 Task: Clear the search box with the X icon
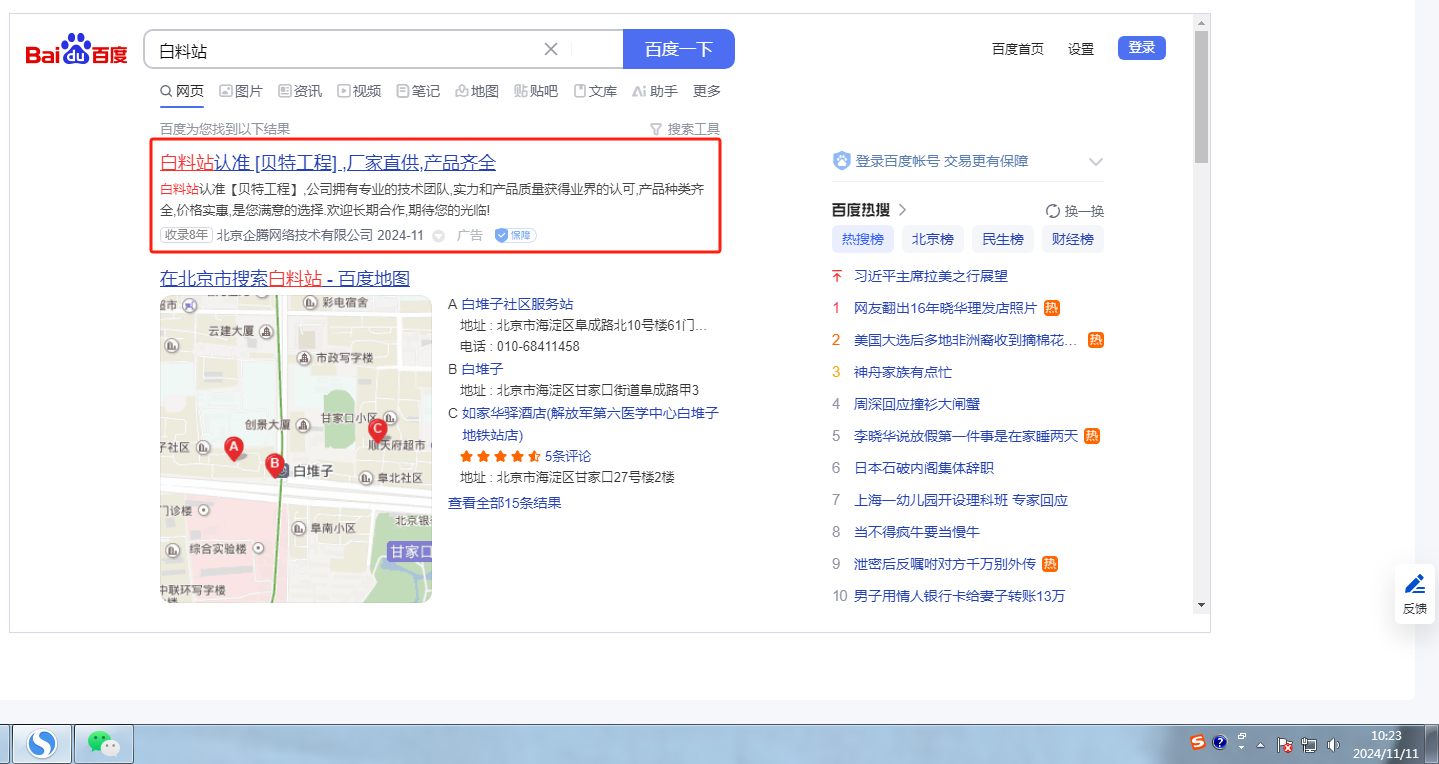point(551,49)
